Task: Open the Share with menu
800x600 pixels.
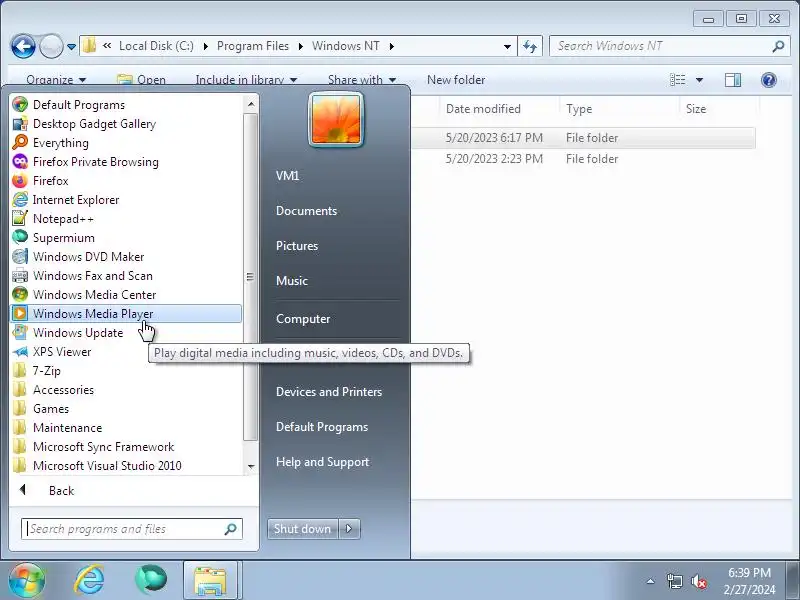Action: (362, 80)
